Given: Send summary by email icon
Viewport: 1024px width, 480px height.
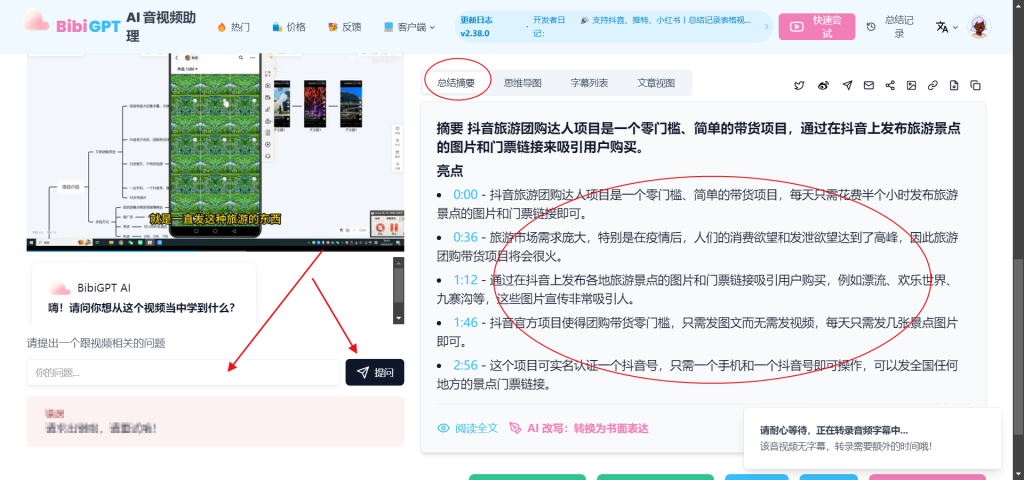Looking at the screenshot, I should [x=868, y=86].
